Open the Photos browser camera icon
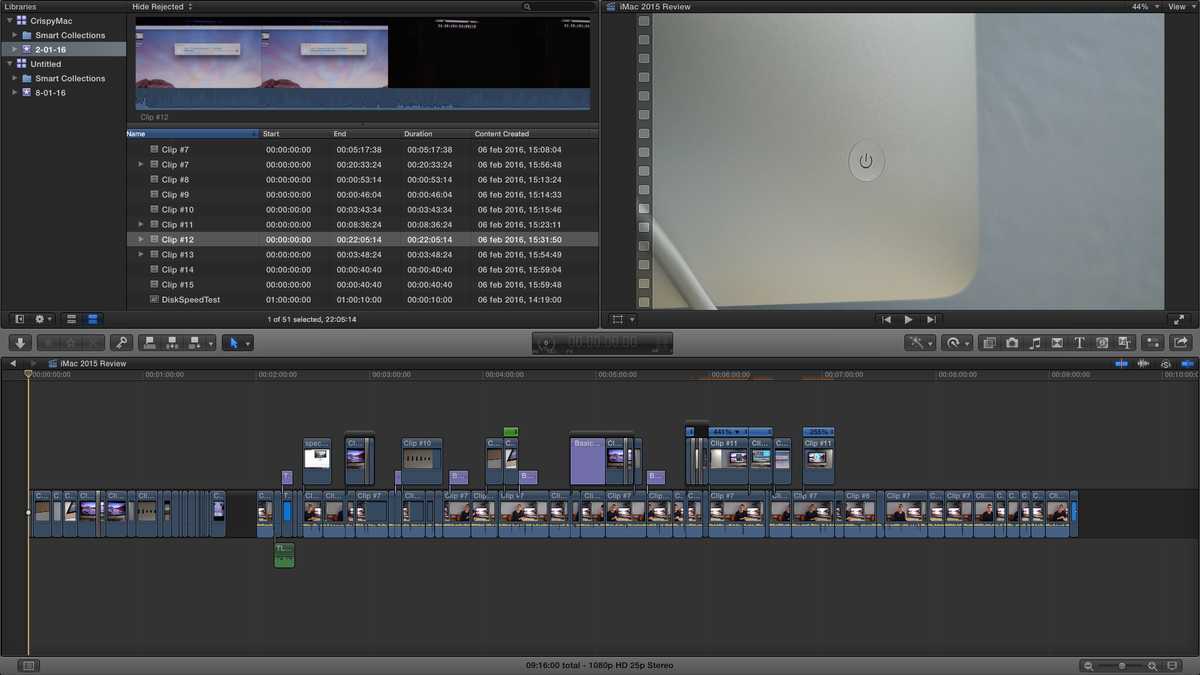This screenshot has height=675, width=1200. click(x=1012, y=343)
